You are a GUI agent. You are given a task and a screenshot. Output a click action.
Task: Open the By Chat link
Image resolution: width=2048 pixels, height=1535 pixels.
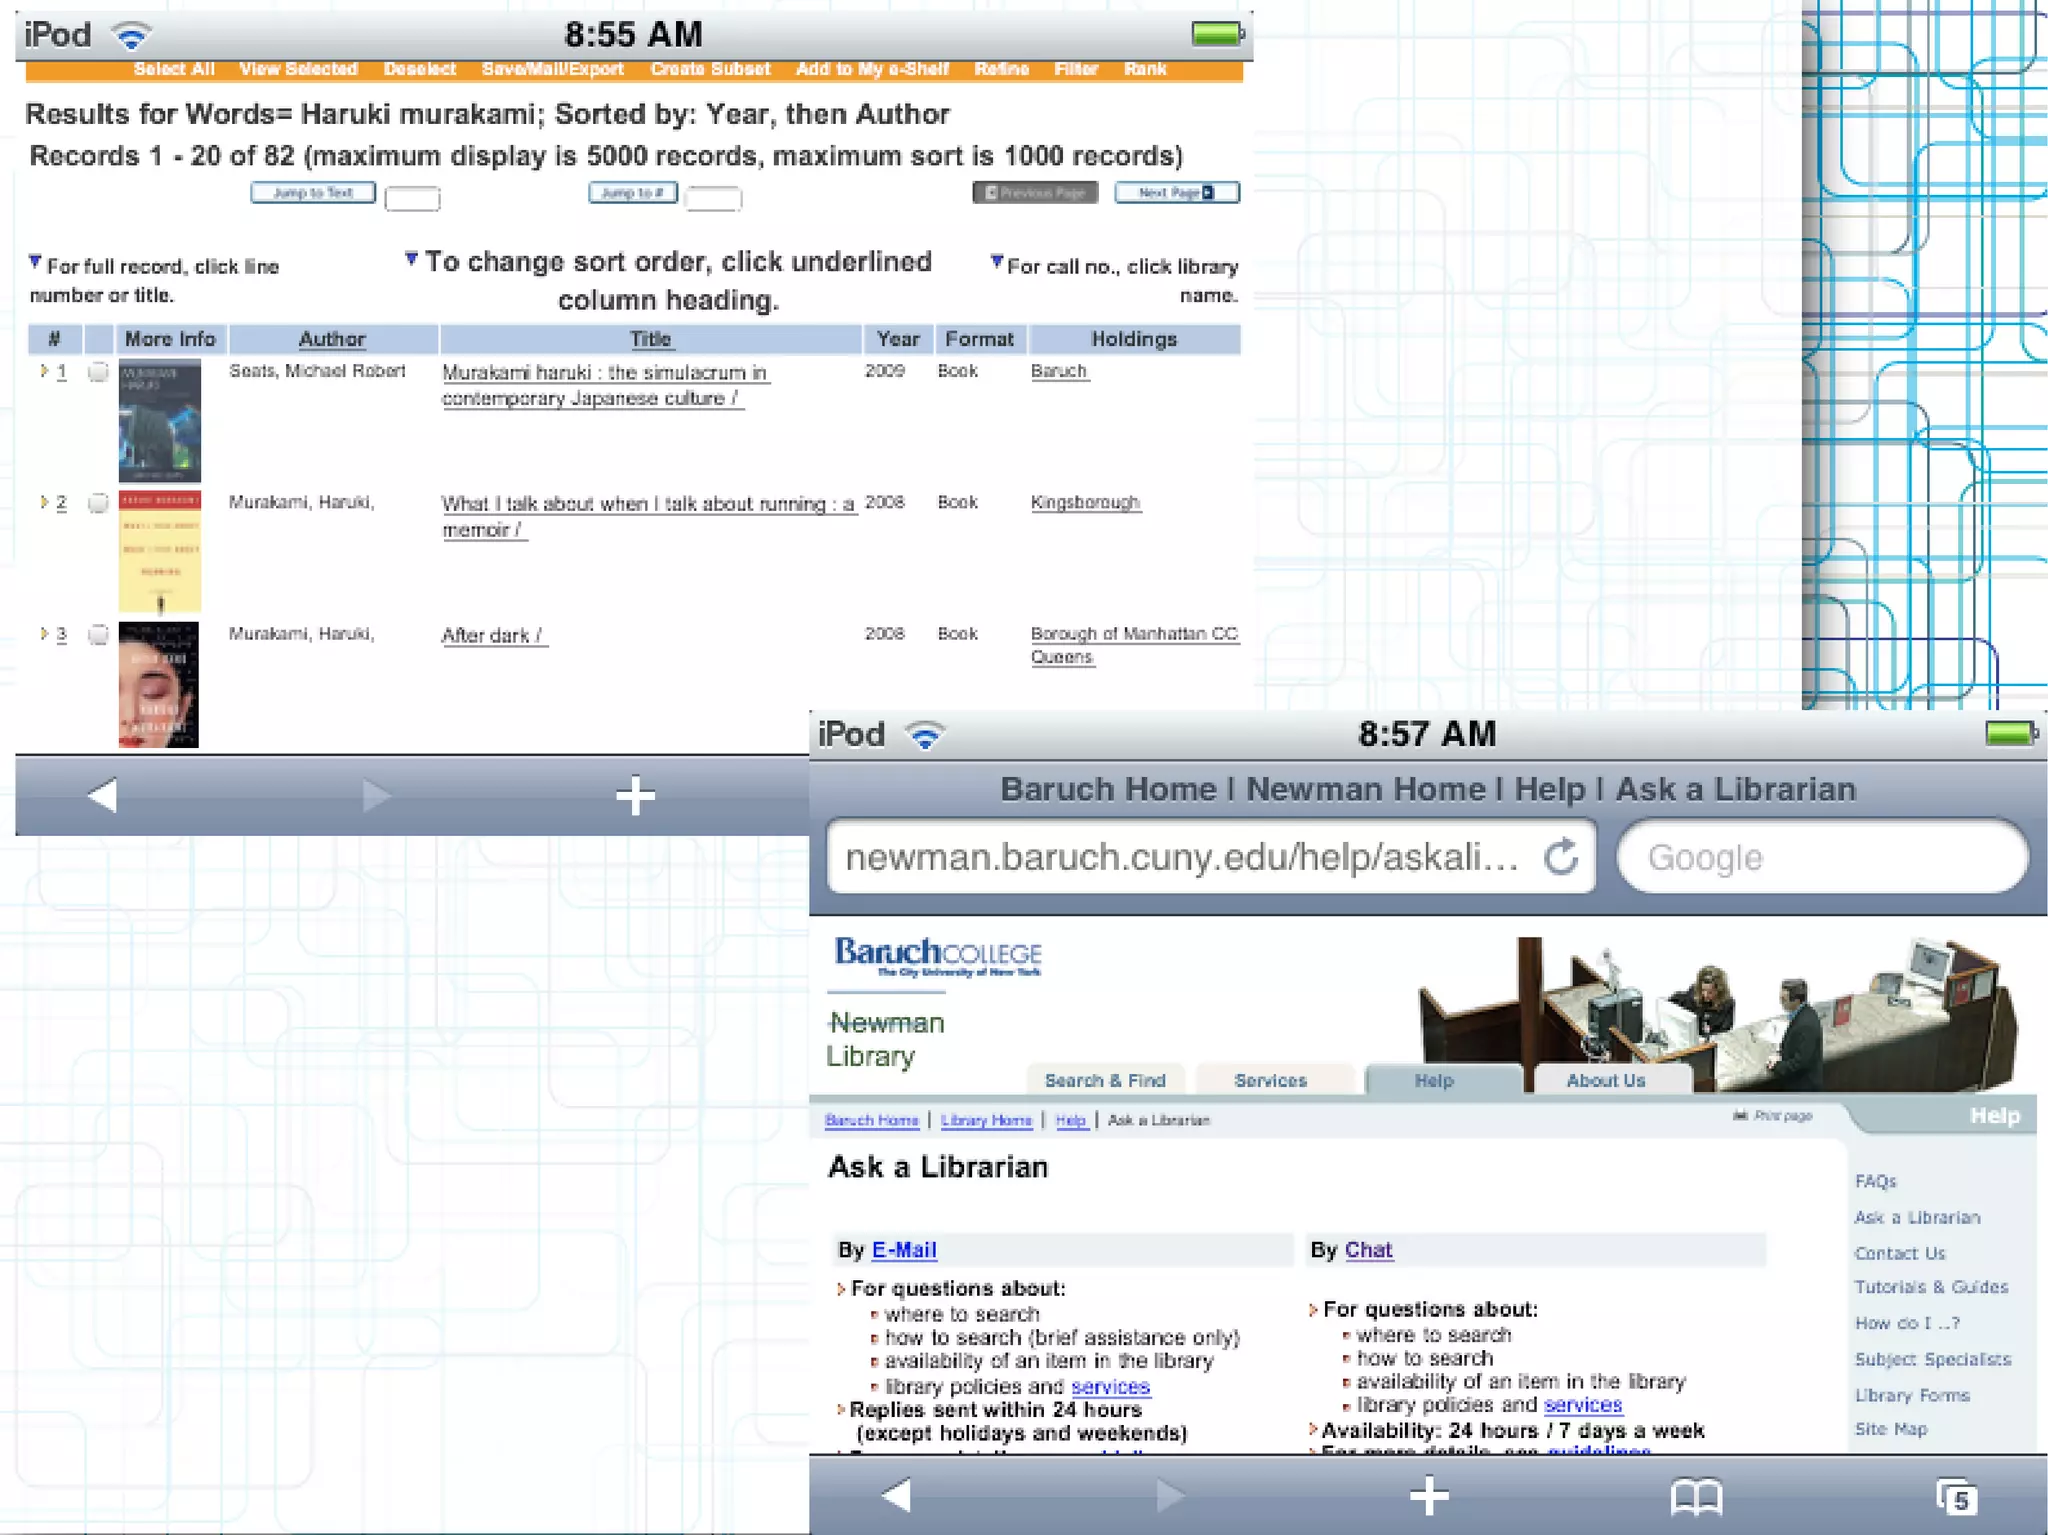coord(1368,1249)
